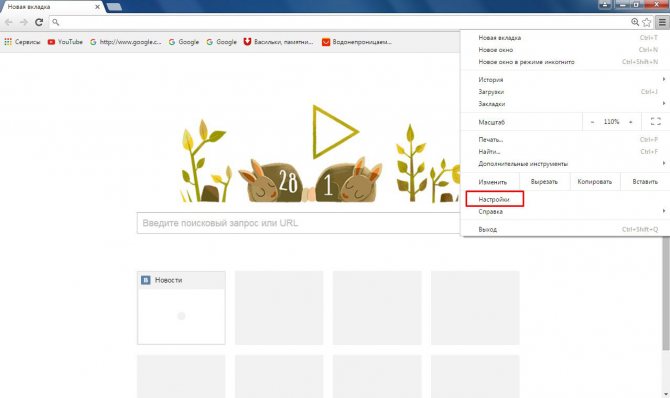This screenshot has width=670, height=398.
Task: Open the Водонепроницаем... bookmark
Action: pos(356,42)
